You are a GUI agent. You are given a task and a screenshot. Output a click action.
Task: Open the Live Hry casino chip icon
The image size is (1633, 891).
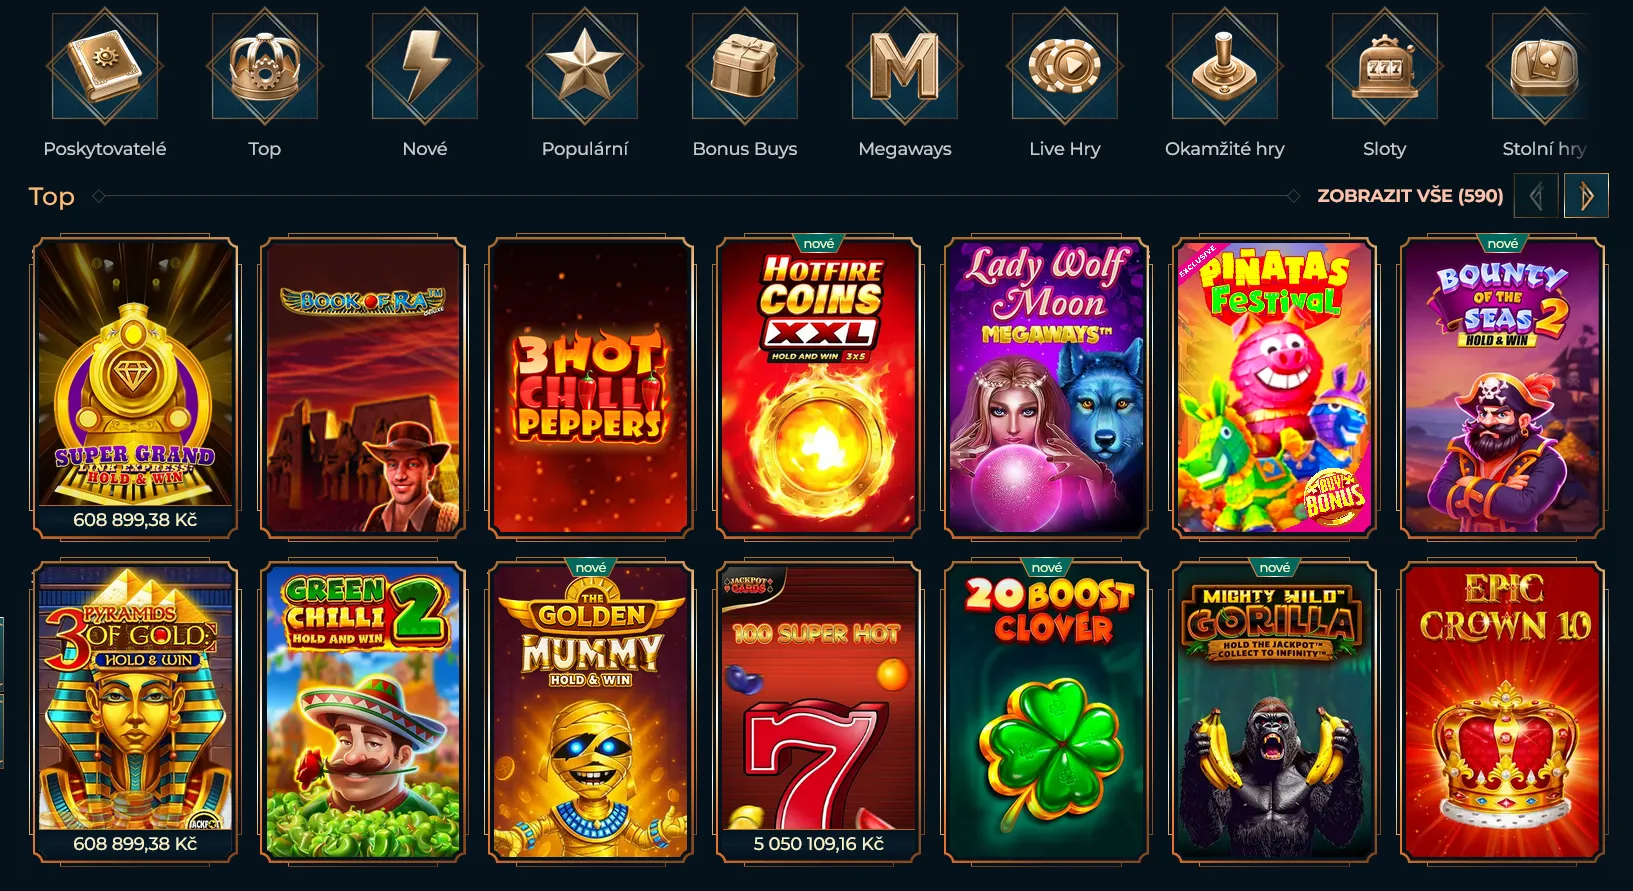tap(1065, 66)
